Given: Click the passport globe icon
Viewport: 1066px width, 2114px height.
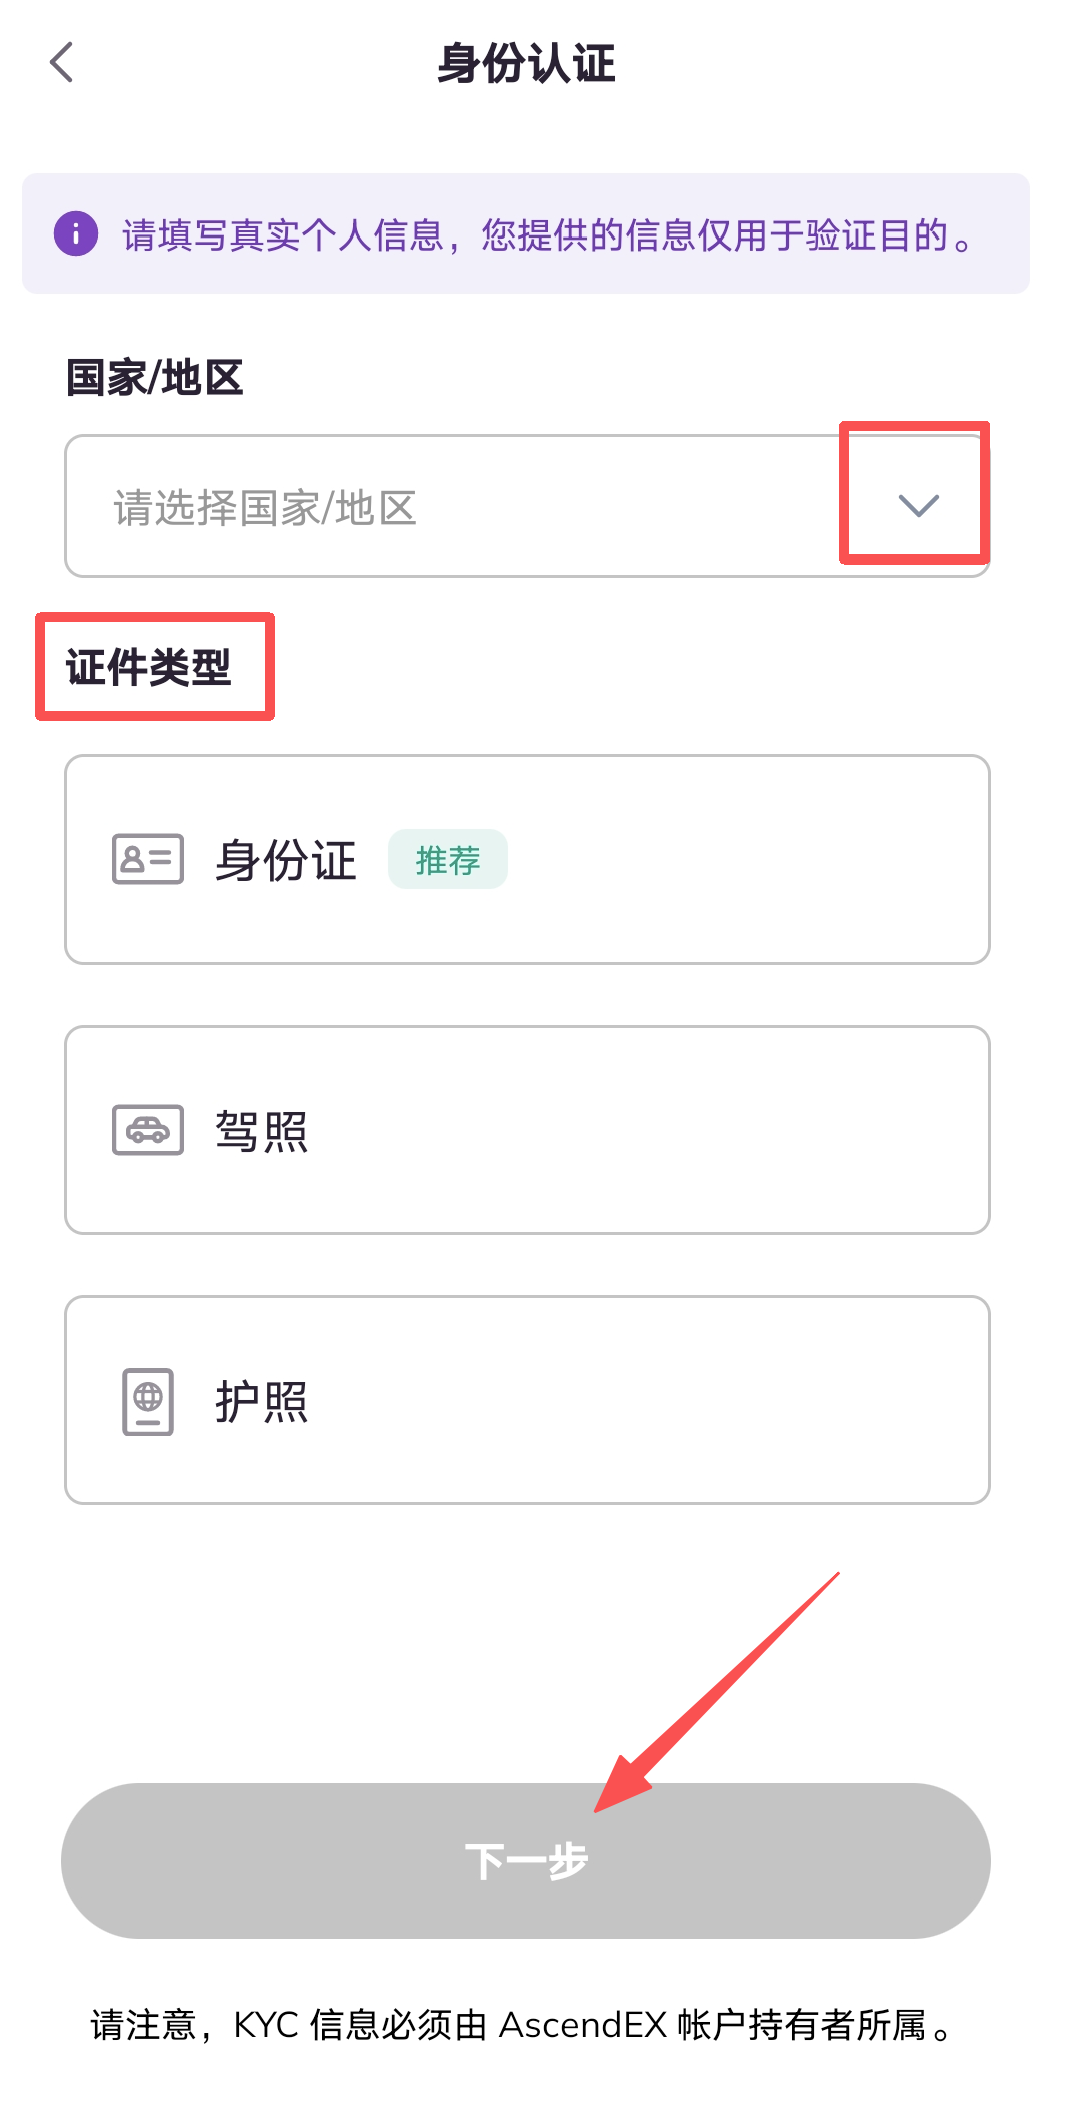Looking at the screenshot, I should click(x=148, y=1401).
